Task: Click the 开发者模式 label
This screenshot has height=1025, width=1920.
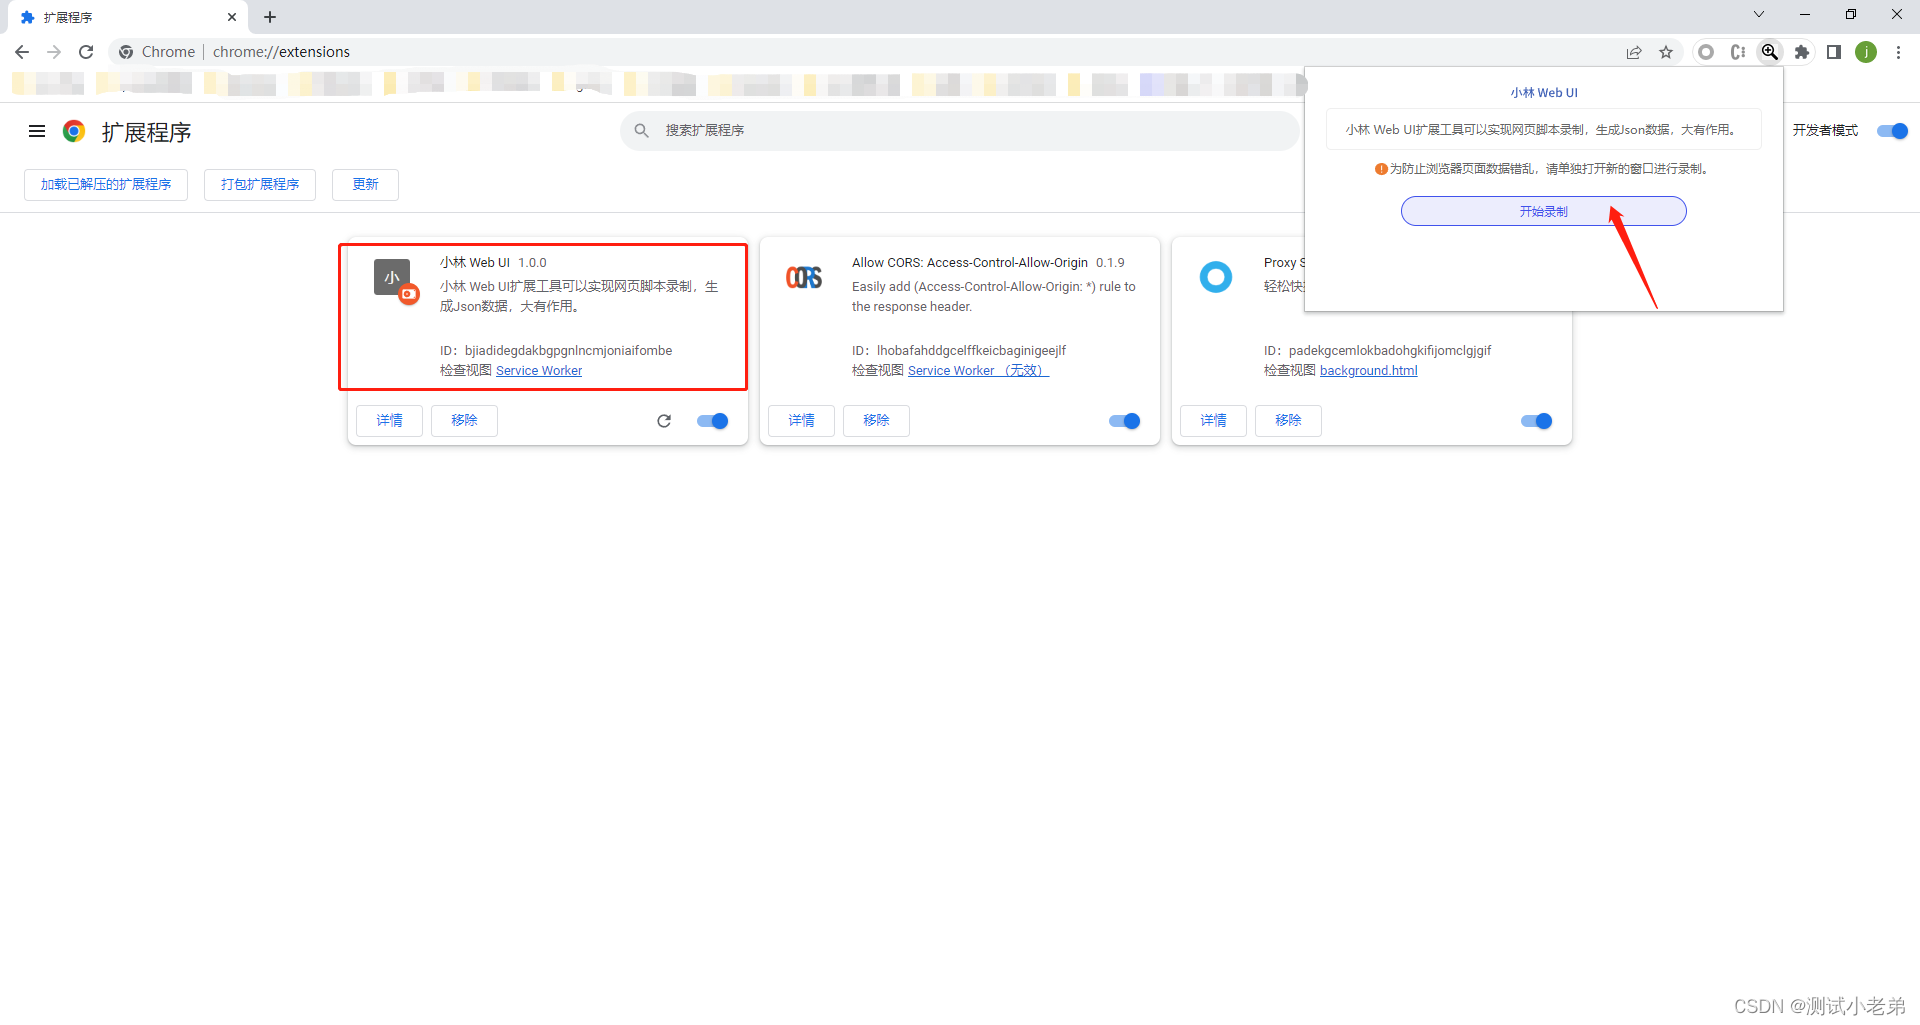Action: point(1825,131)
